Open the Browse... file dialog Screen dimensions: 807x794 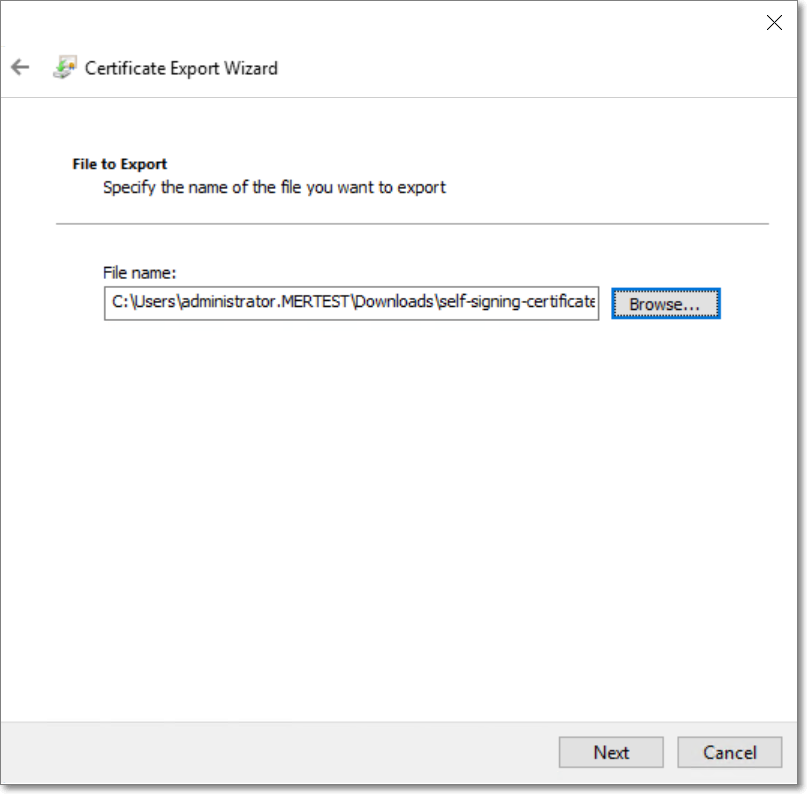pyautogui.click(x=666, y=304)
